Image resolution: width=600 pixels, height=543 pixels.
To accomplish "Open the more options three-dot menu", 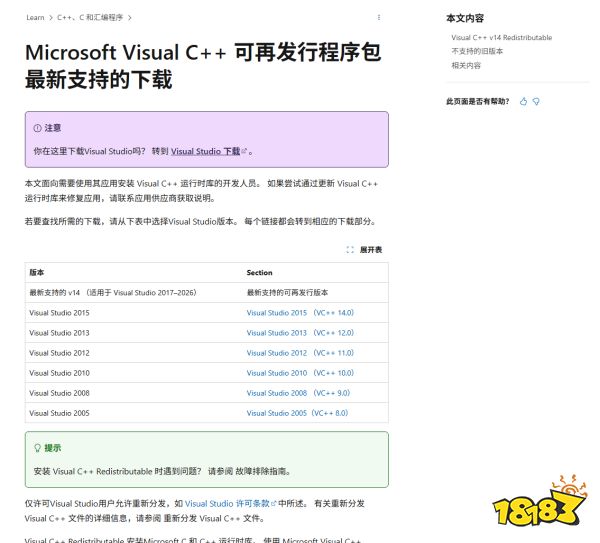I will [379, 18].
